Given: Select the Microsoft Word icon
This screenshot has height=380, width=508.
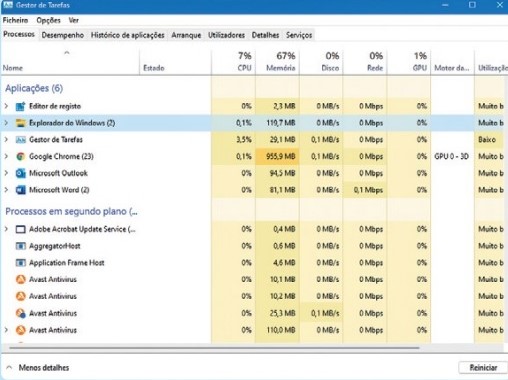Looking at the screenshot, I should point(21,190).
